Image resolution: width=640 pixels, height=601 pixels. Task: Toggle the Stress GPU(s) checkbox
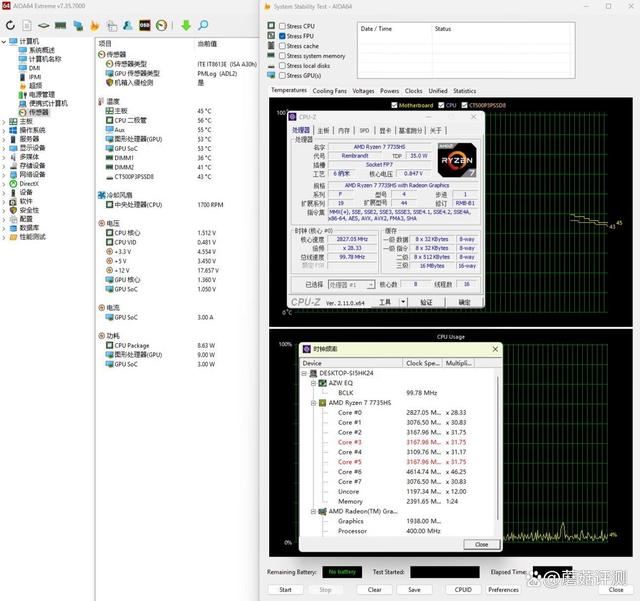(x=281, y=75)
